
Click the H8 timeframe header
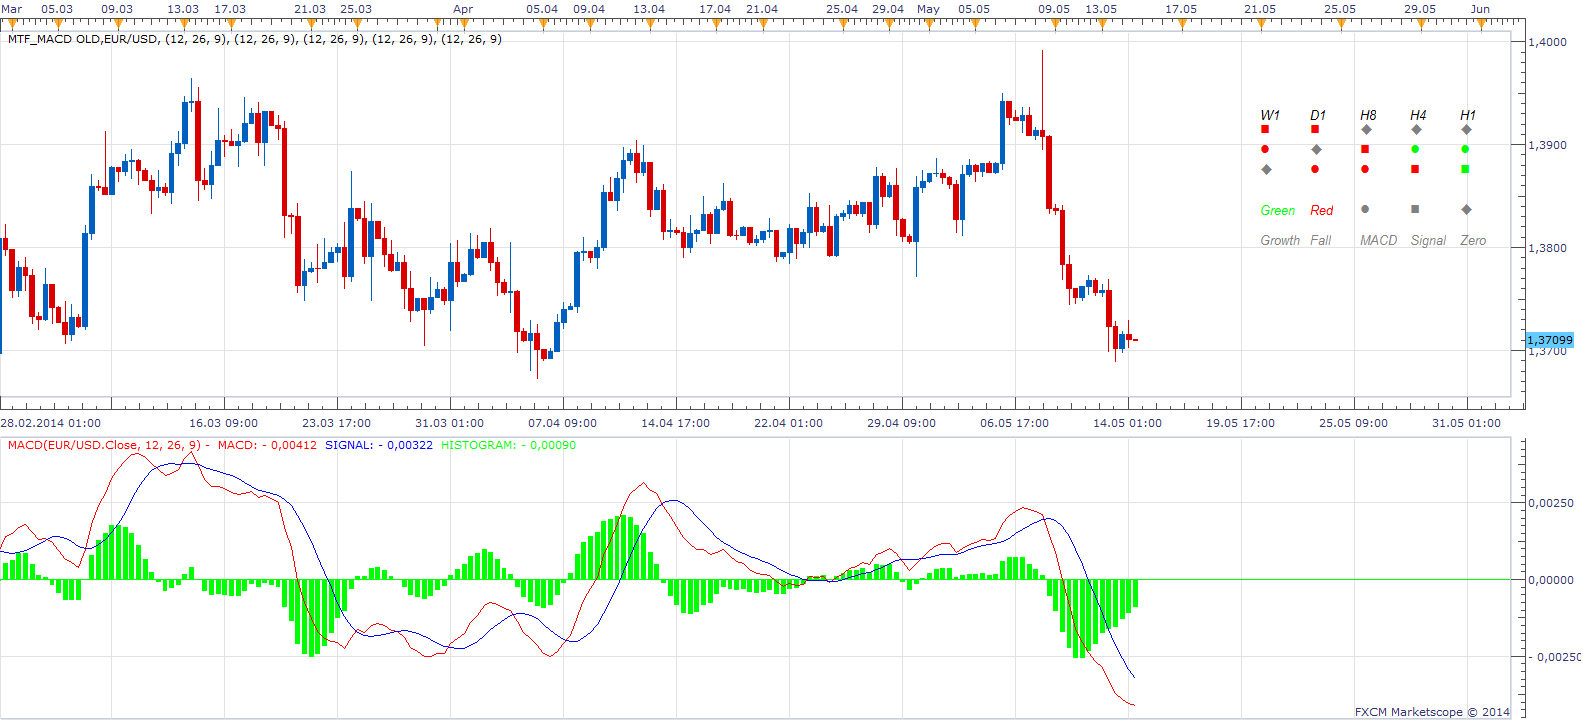[1368, 115]
